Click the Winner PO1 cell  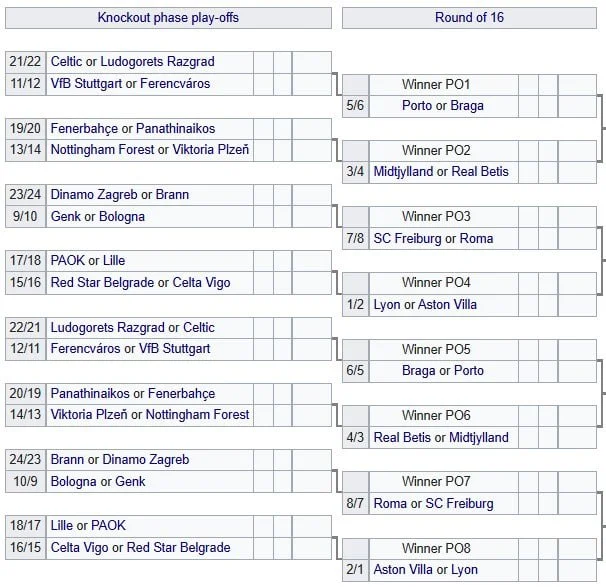436,84
